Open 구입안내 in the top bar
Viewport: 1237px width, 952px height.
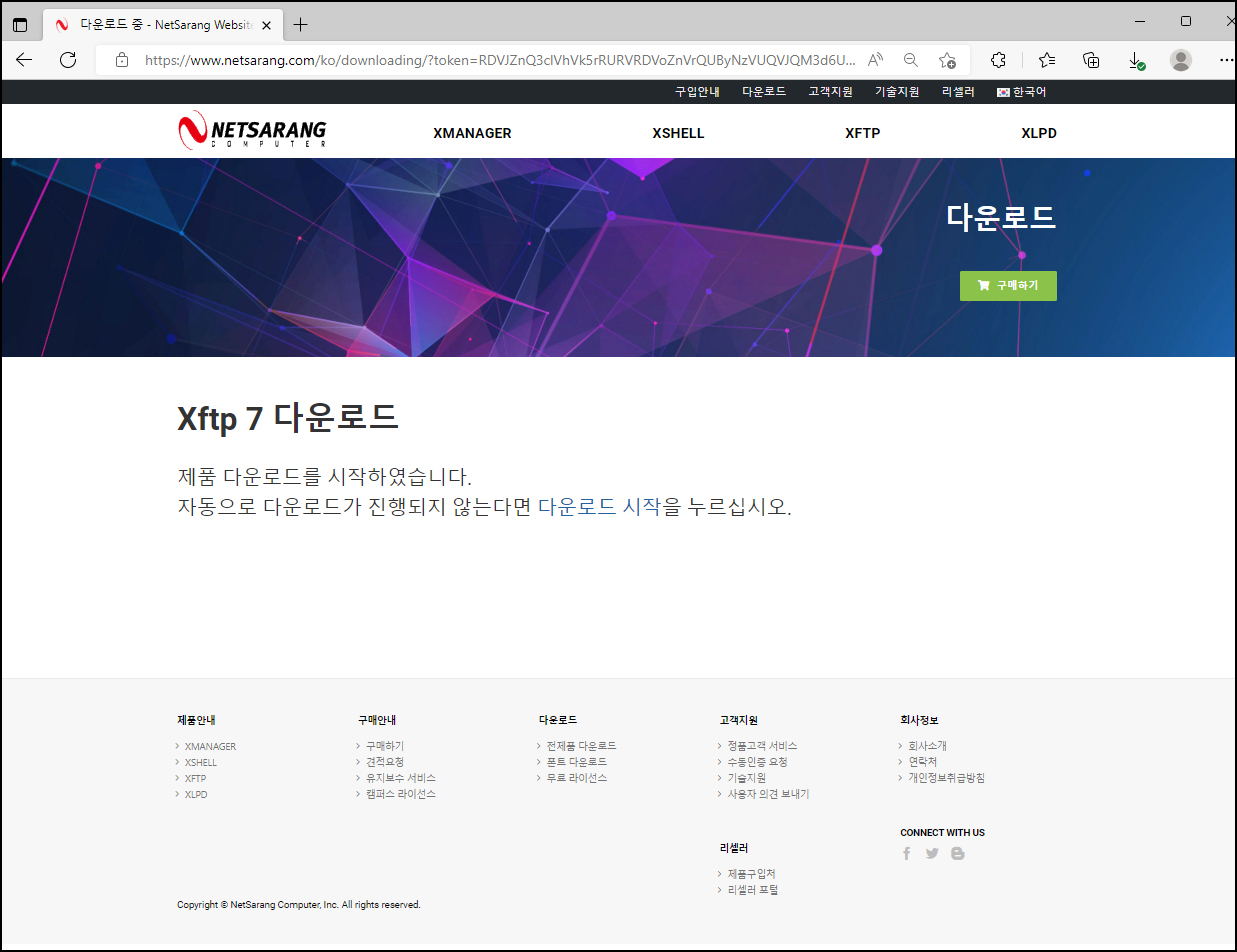(x=697, y=92)
